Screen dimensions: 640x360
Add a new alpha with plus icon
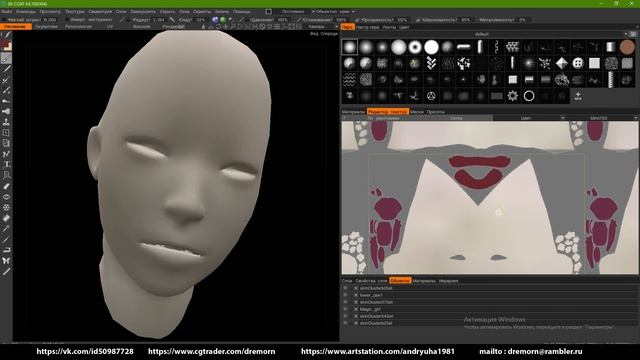[x=578, y=96]
